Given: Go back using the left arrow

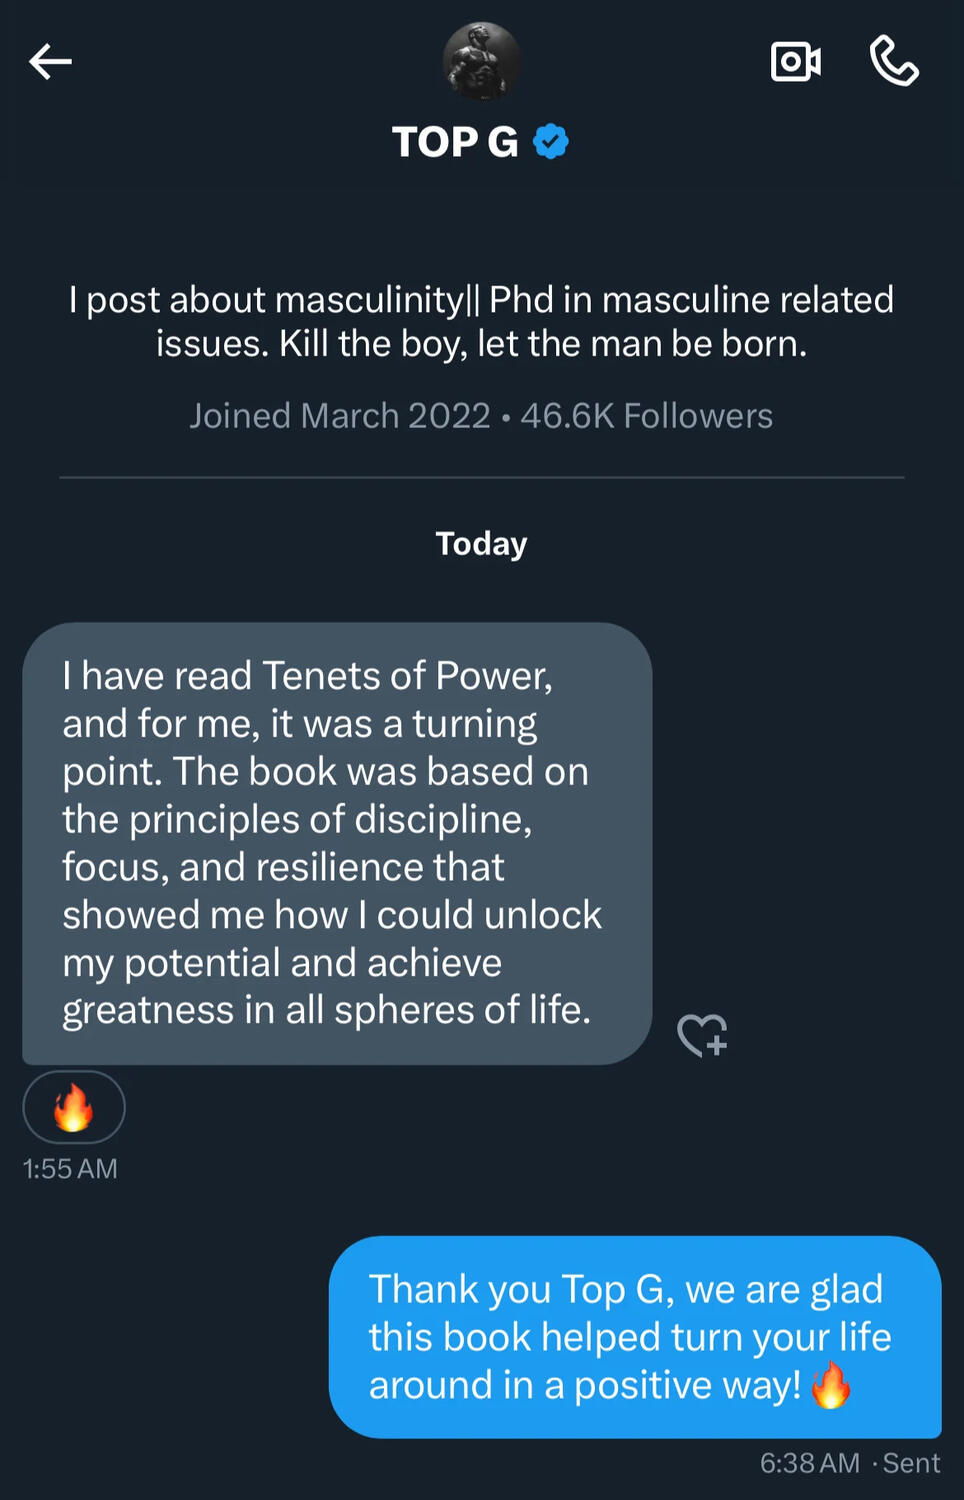Looking at the screenshot, I should (x=50, y=62).
